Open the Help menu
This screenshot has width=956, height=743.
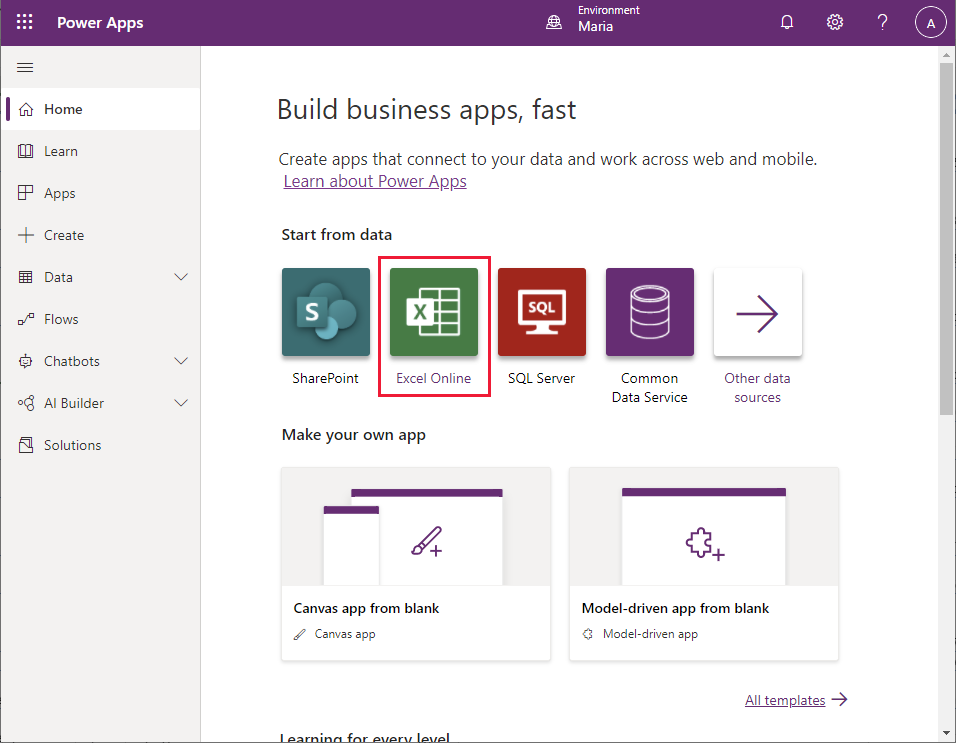pos(882,21)
